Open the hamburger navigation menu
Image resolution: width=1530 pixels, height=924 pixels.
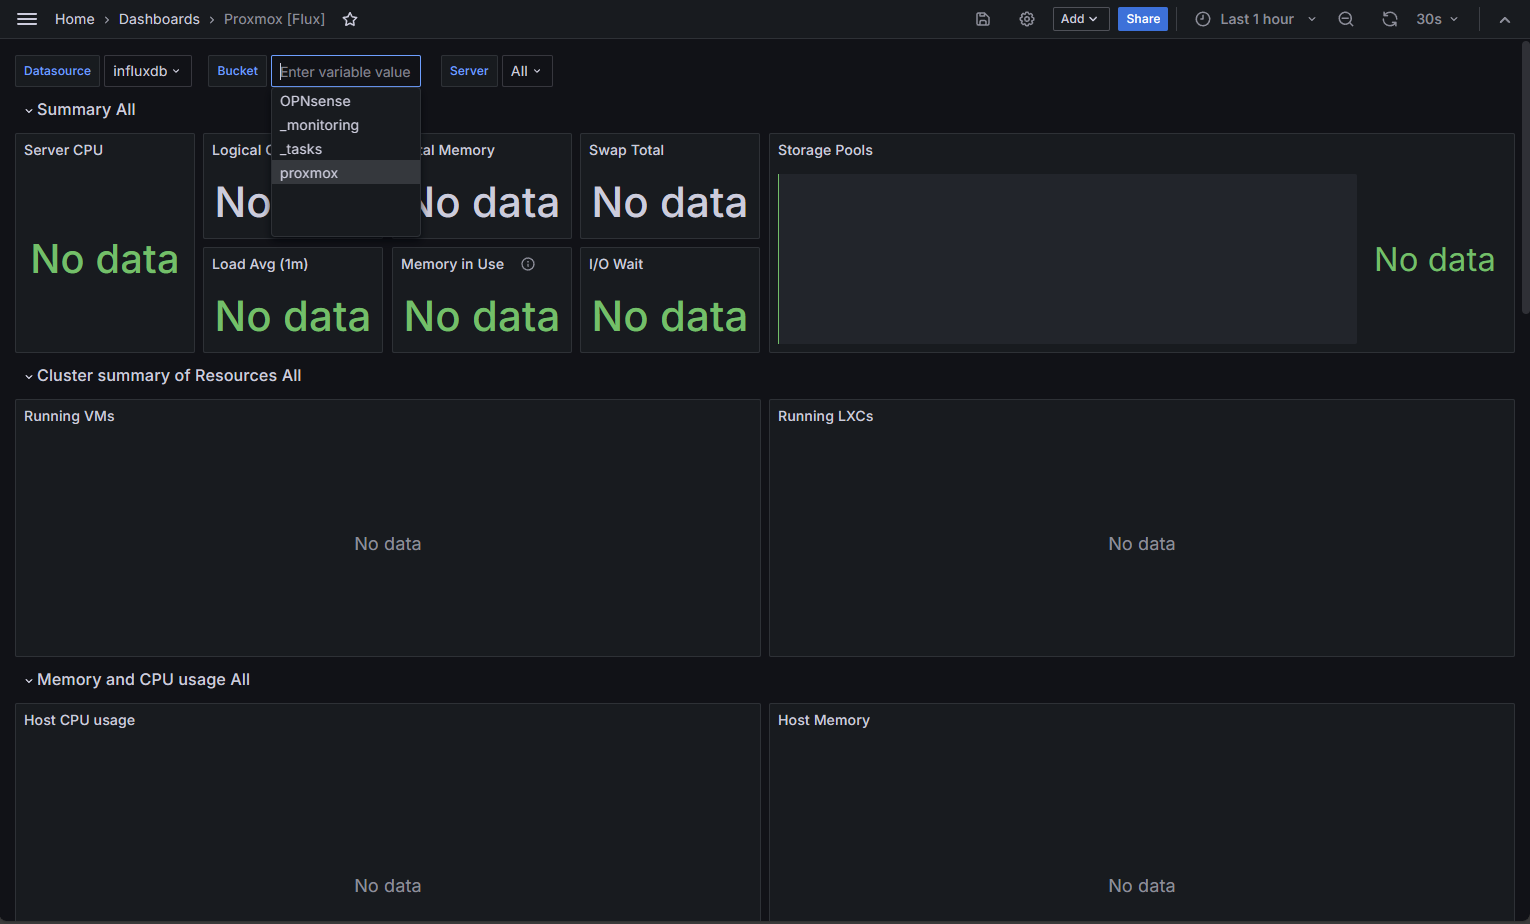[x=27, y=19]
